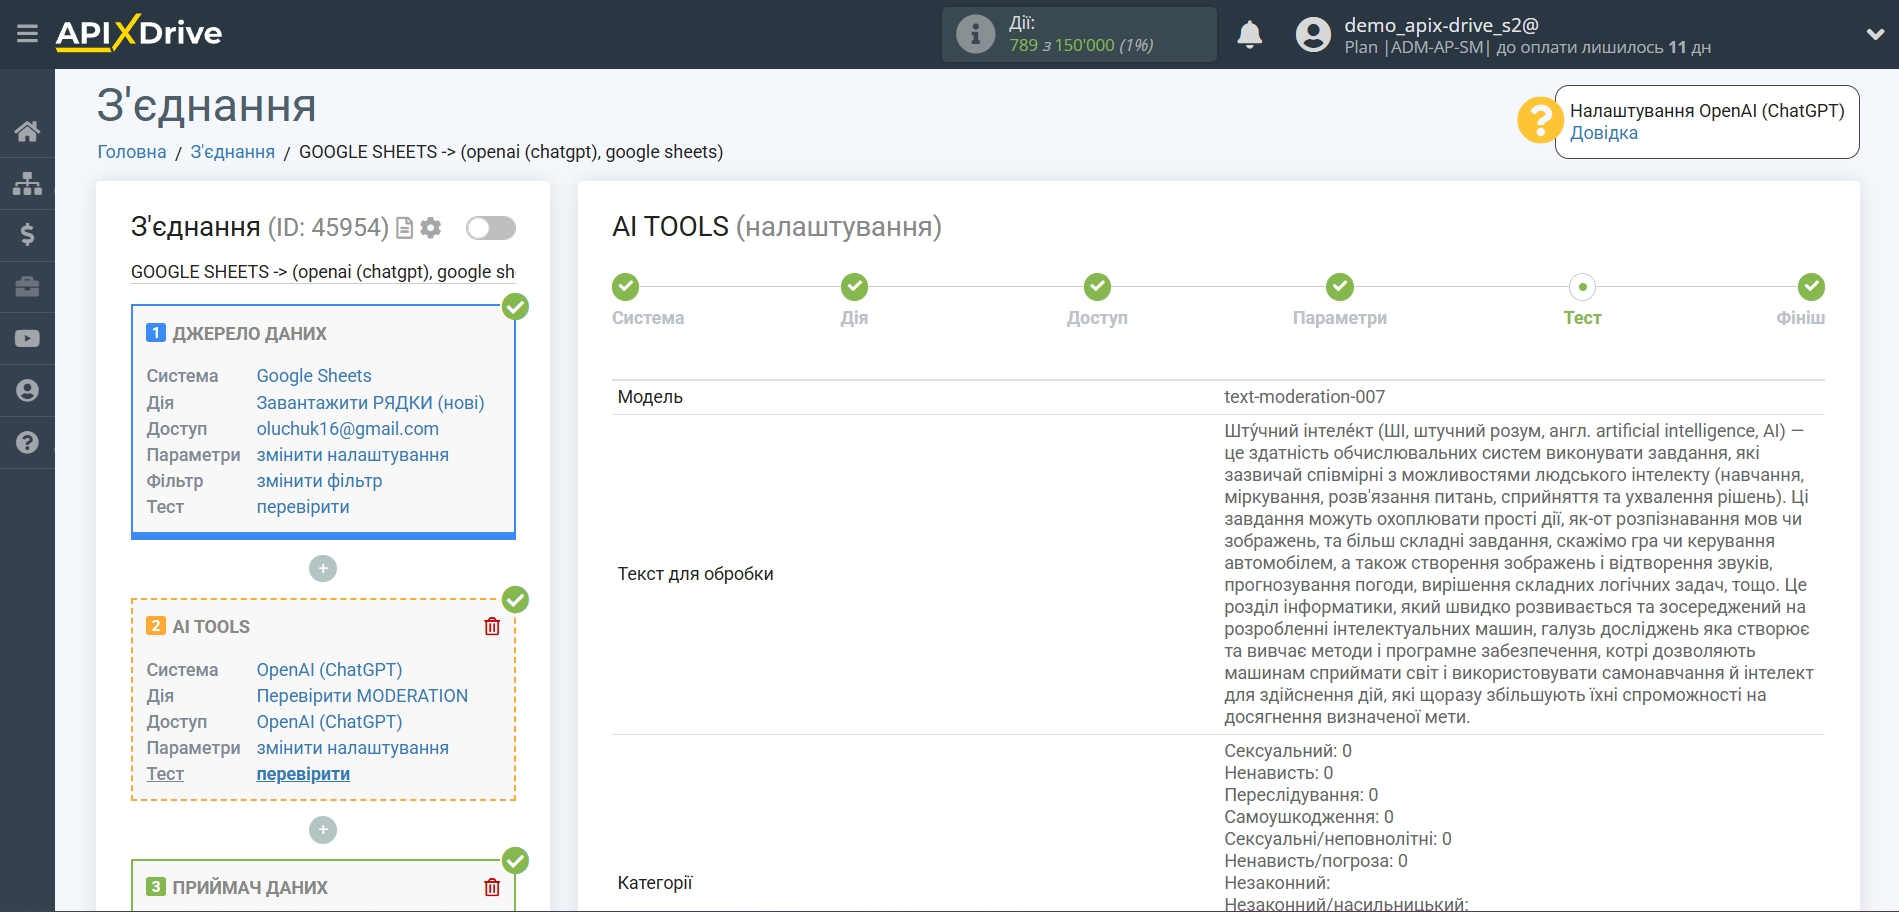This screenshot has width=1899, height=912.
Task: Select the AI TOOLS block header
Action: coord(211,627)
